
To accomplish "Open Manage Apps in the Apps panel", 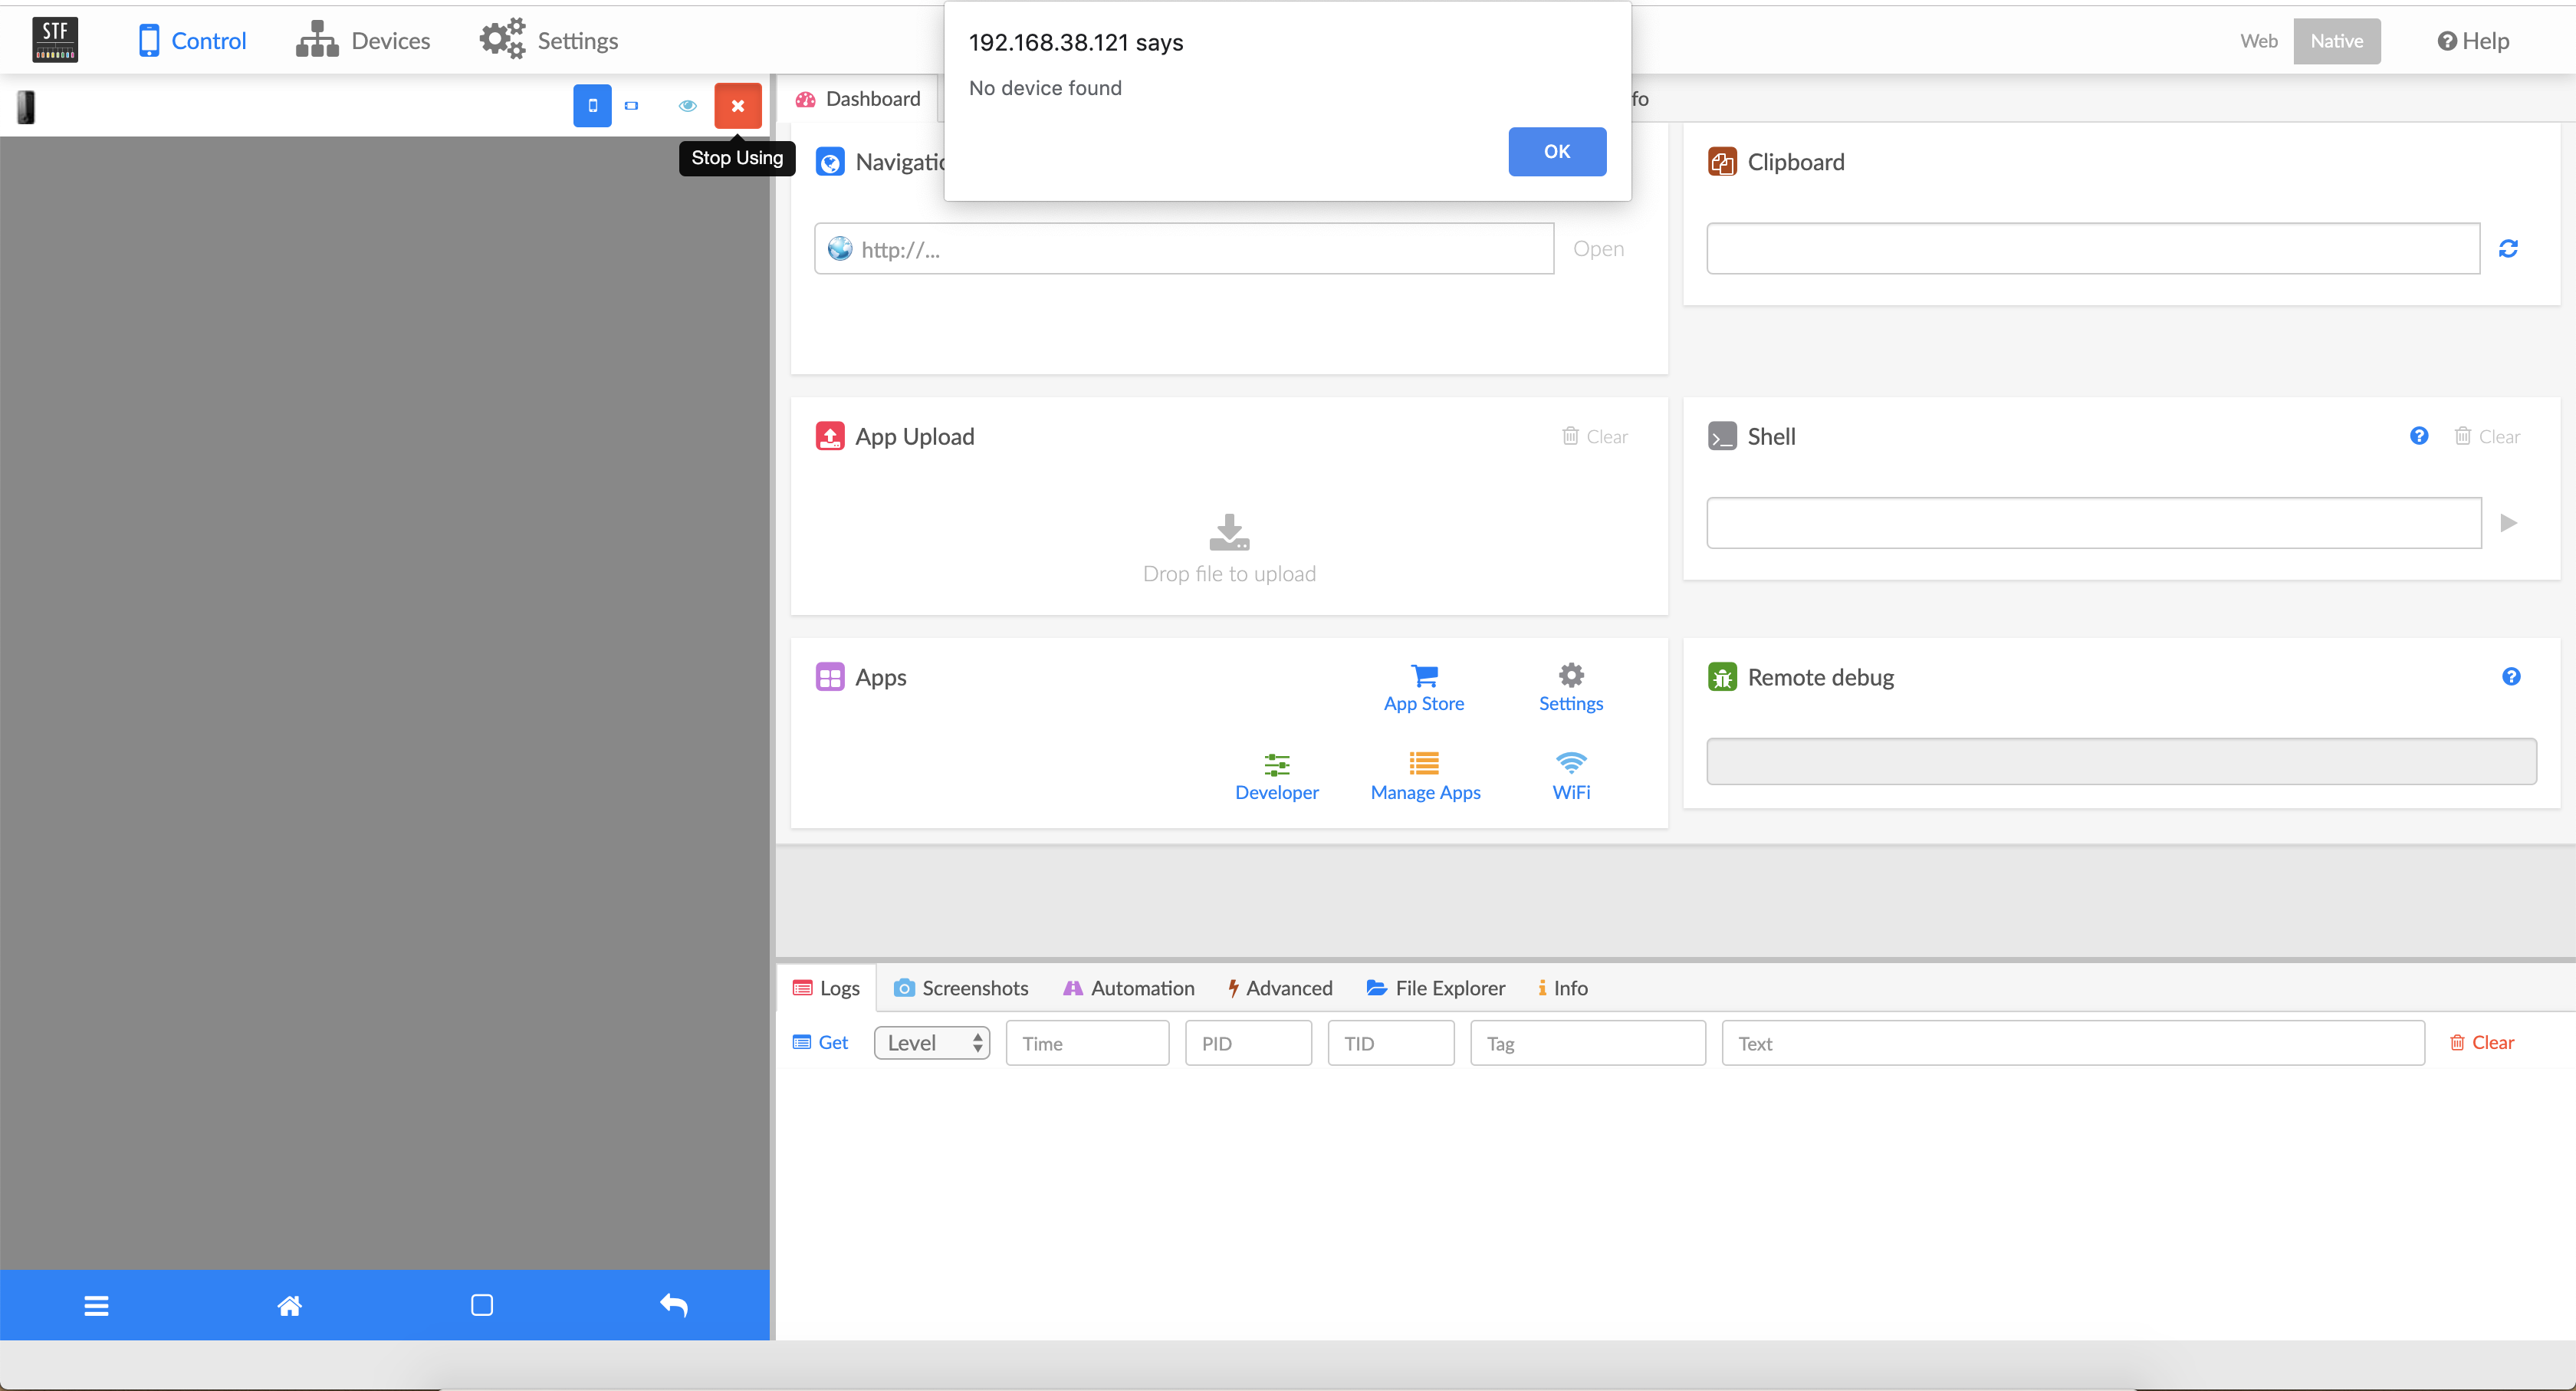I will pyautogui.click(x=1424, y=776).
